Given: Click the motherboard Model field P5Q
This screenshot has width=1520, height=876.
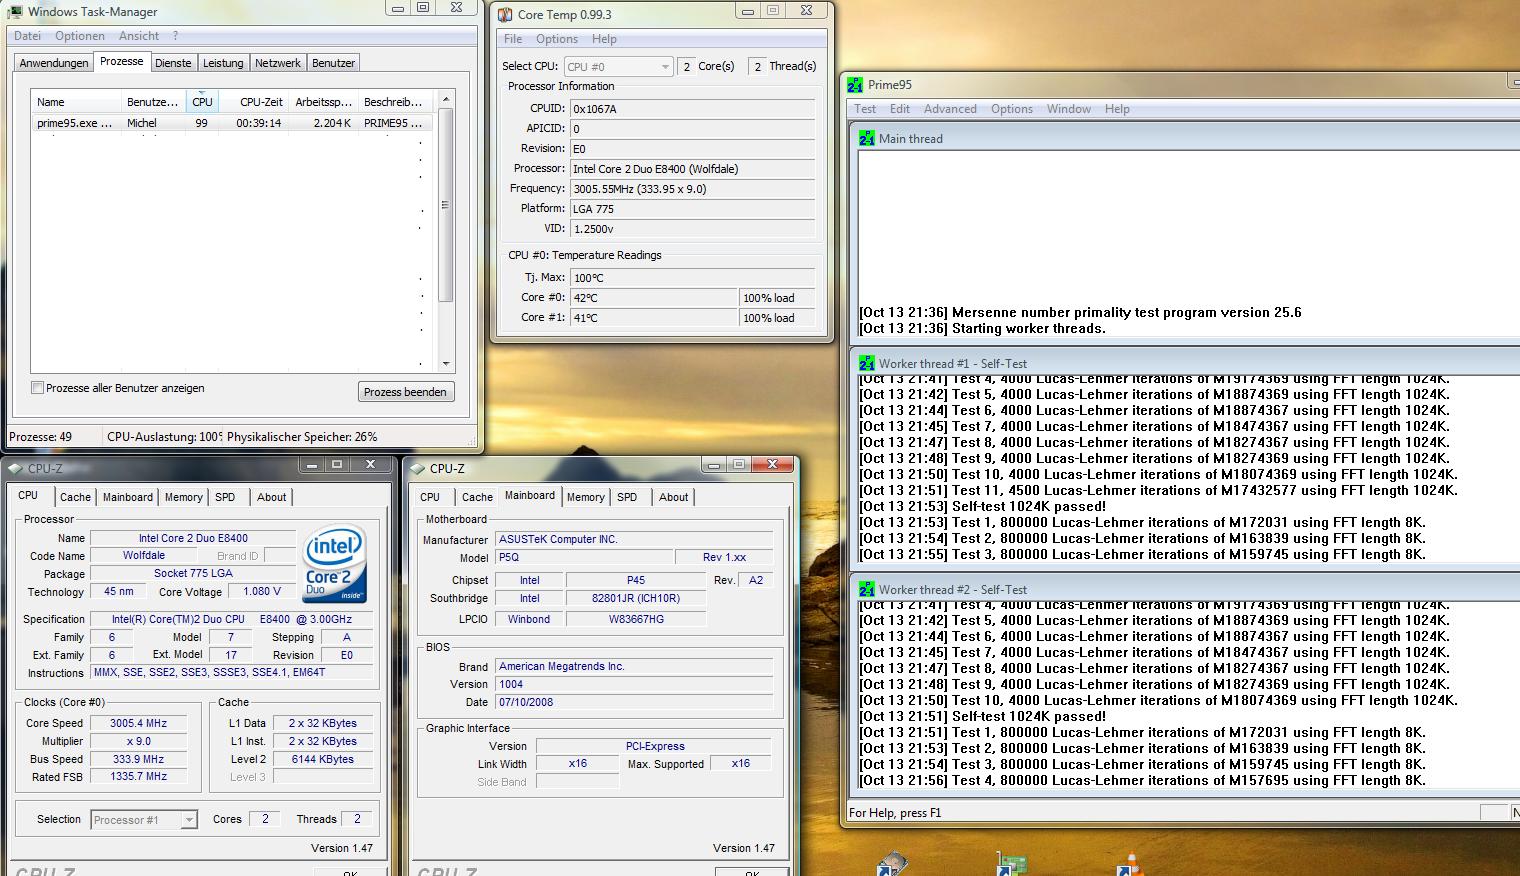Looking at the screenshot, I should [x=583, y=557].
